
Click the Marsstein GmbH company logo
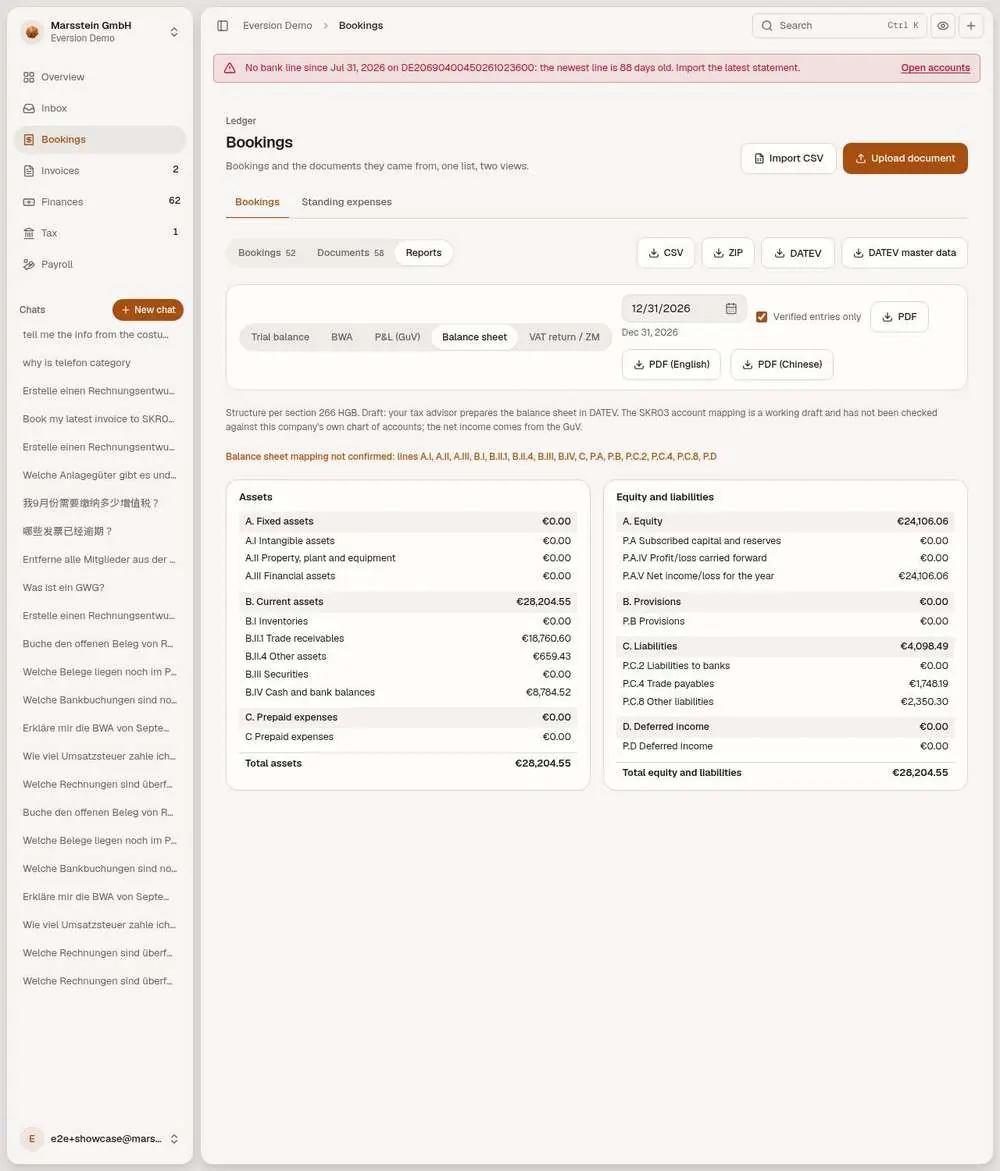[31, 31]
